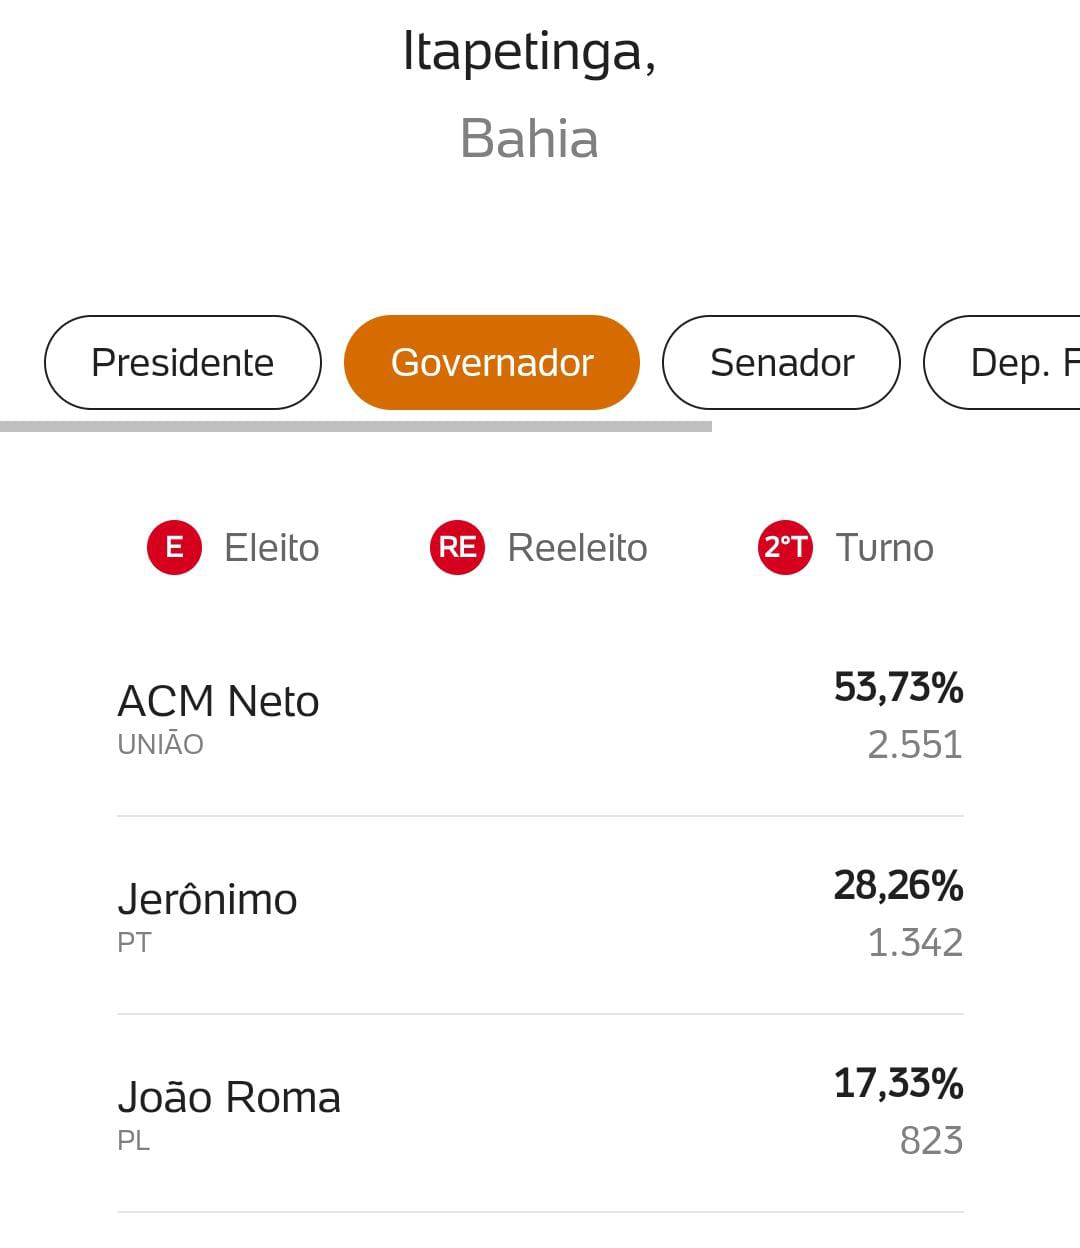Image resolution: width=1080 pixels, height=1248 pixels.
Task: Click the 2.551 vote count
Action: point(915,745)
